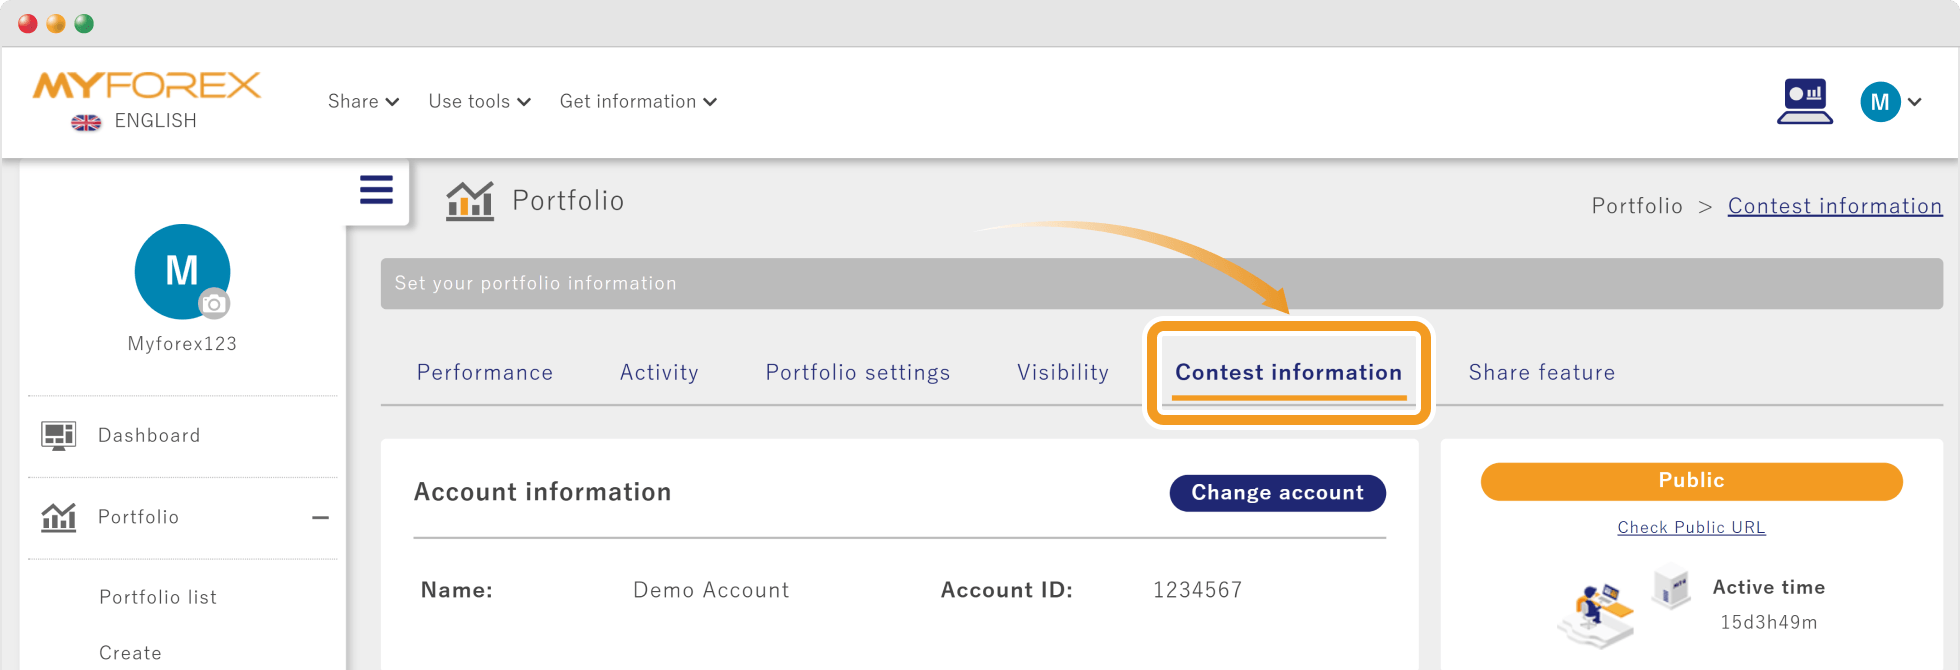Click the Portfolio chart icon in page title
Image resolution: width=1960 pixels, height=670 pixels.
point(470,201)
